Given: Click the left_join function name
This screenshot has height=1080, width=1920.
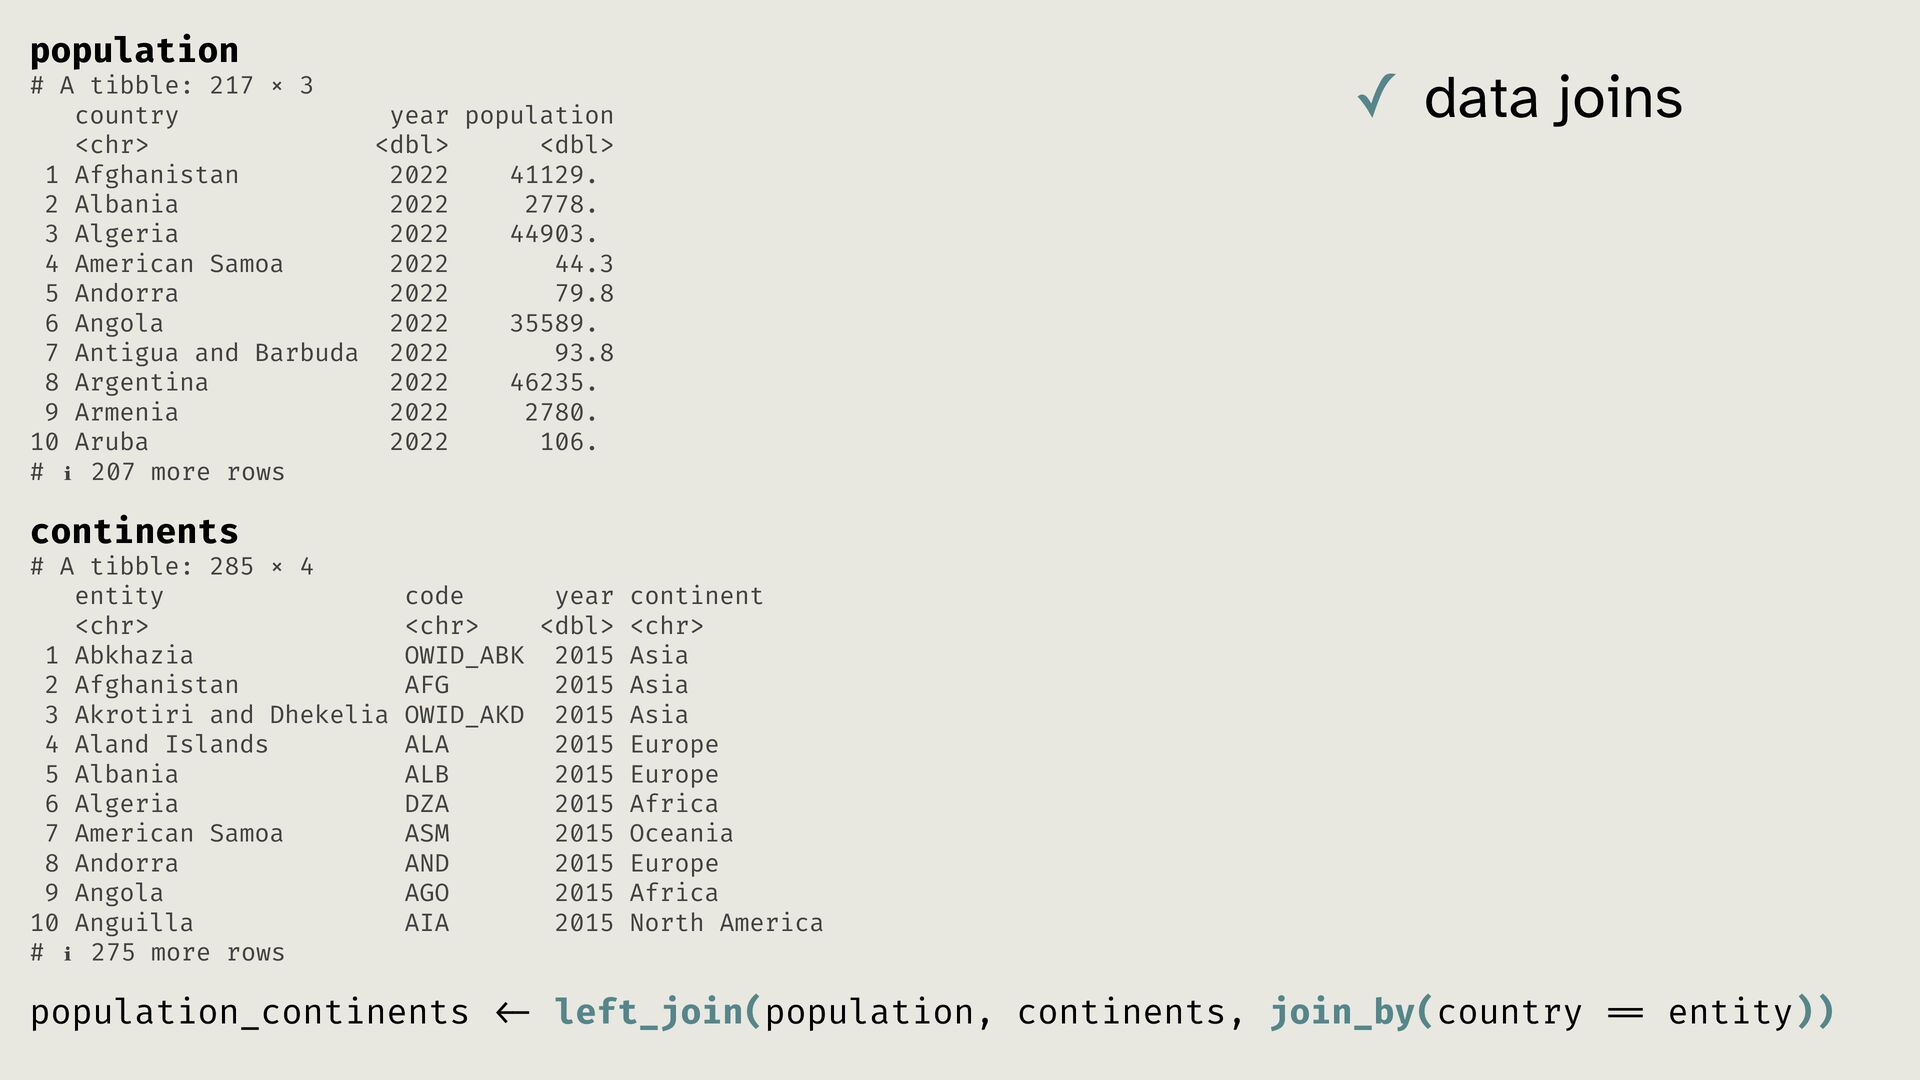Looking at the screenshot, I should pos(649,1012).
